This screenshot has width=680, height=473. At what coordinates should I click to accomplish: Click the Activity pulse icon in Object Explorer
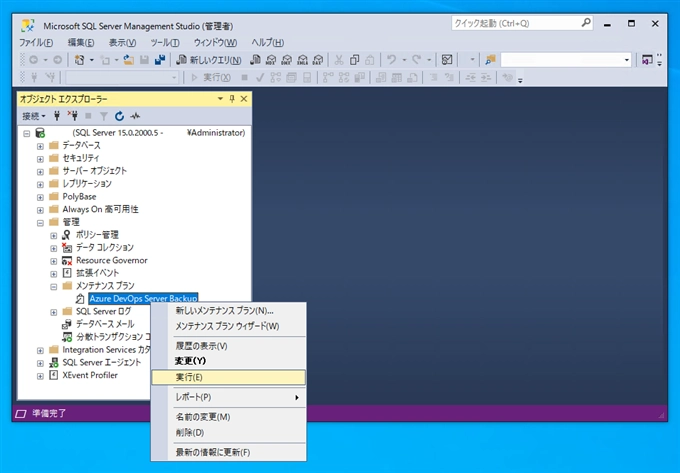click(x=135, y=116)
